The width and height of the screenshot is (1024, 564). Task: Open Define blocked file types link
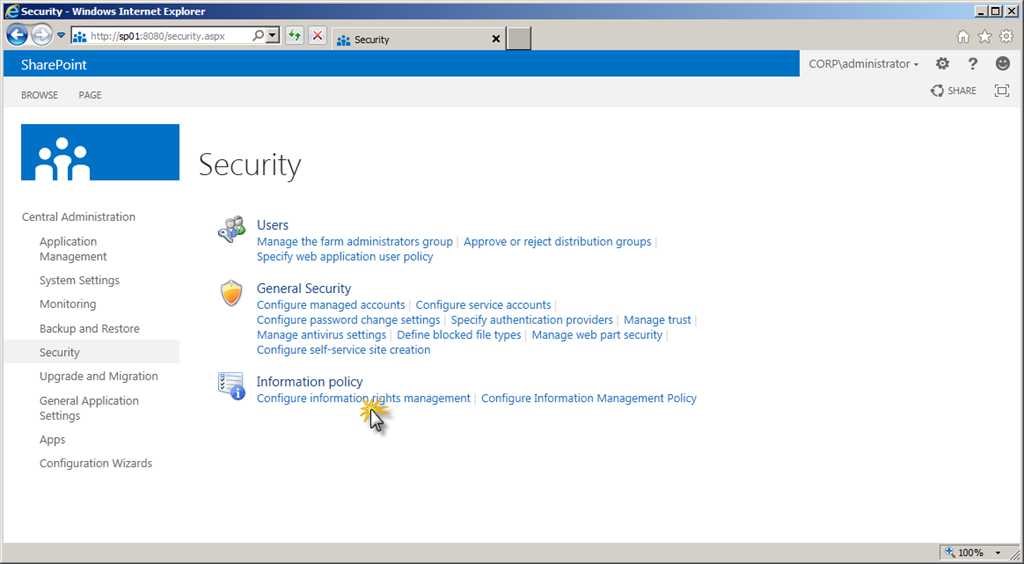tap(459, 335)
